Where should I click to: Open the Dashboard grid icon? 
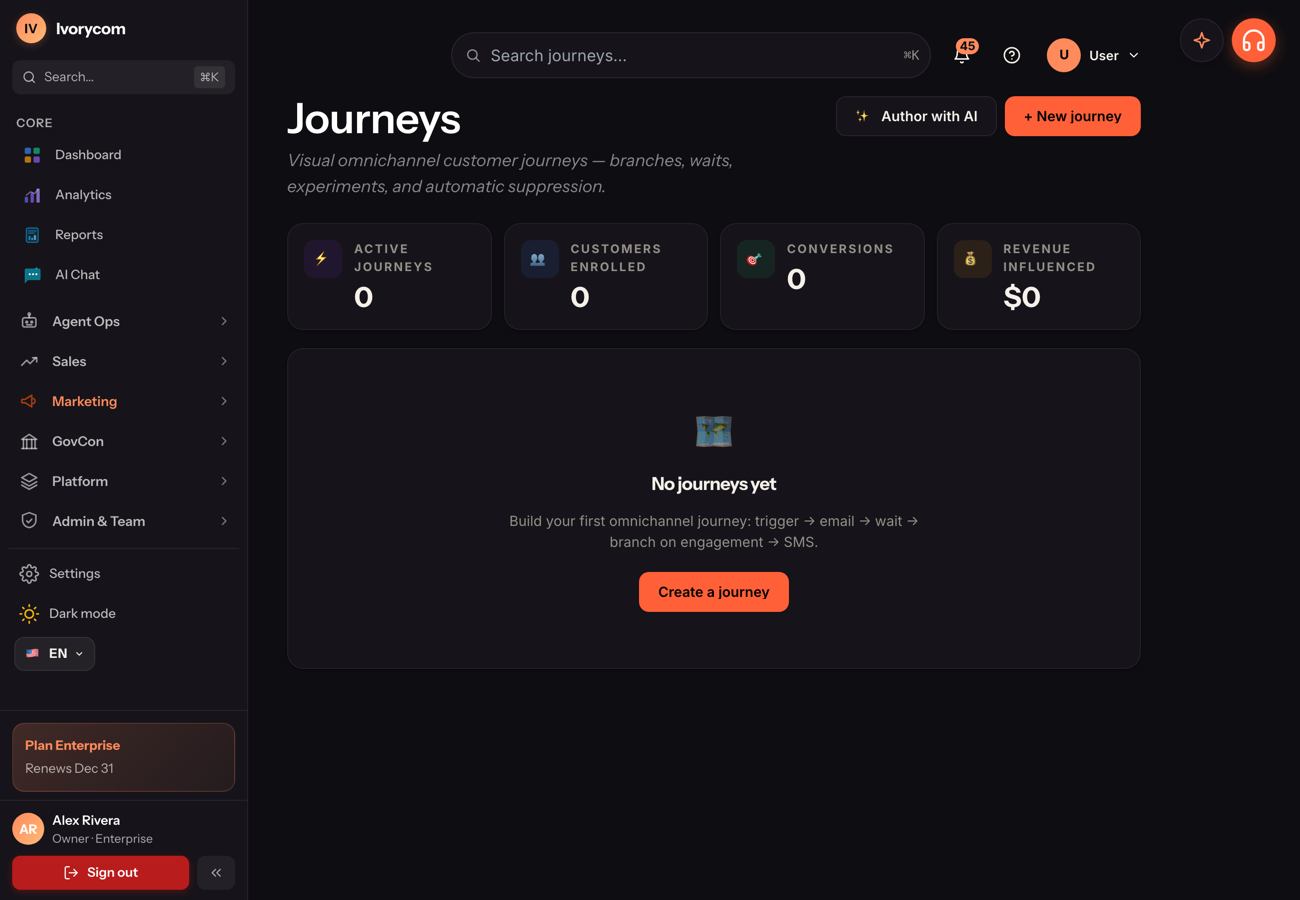32,155
